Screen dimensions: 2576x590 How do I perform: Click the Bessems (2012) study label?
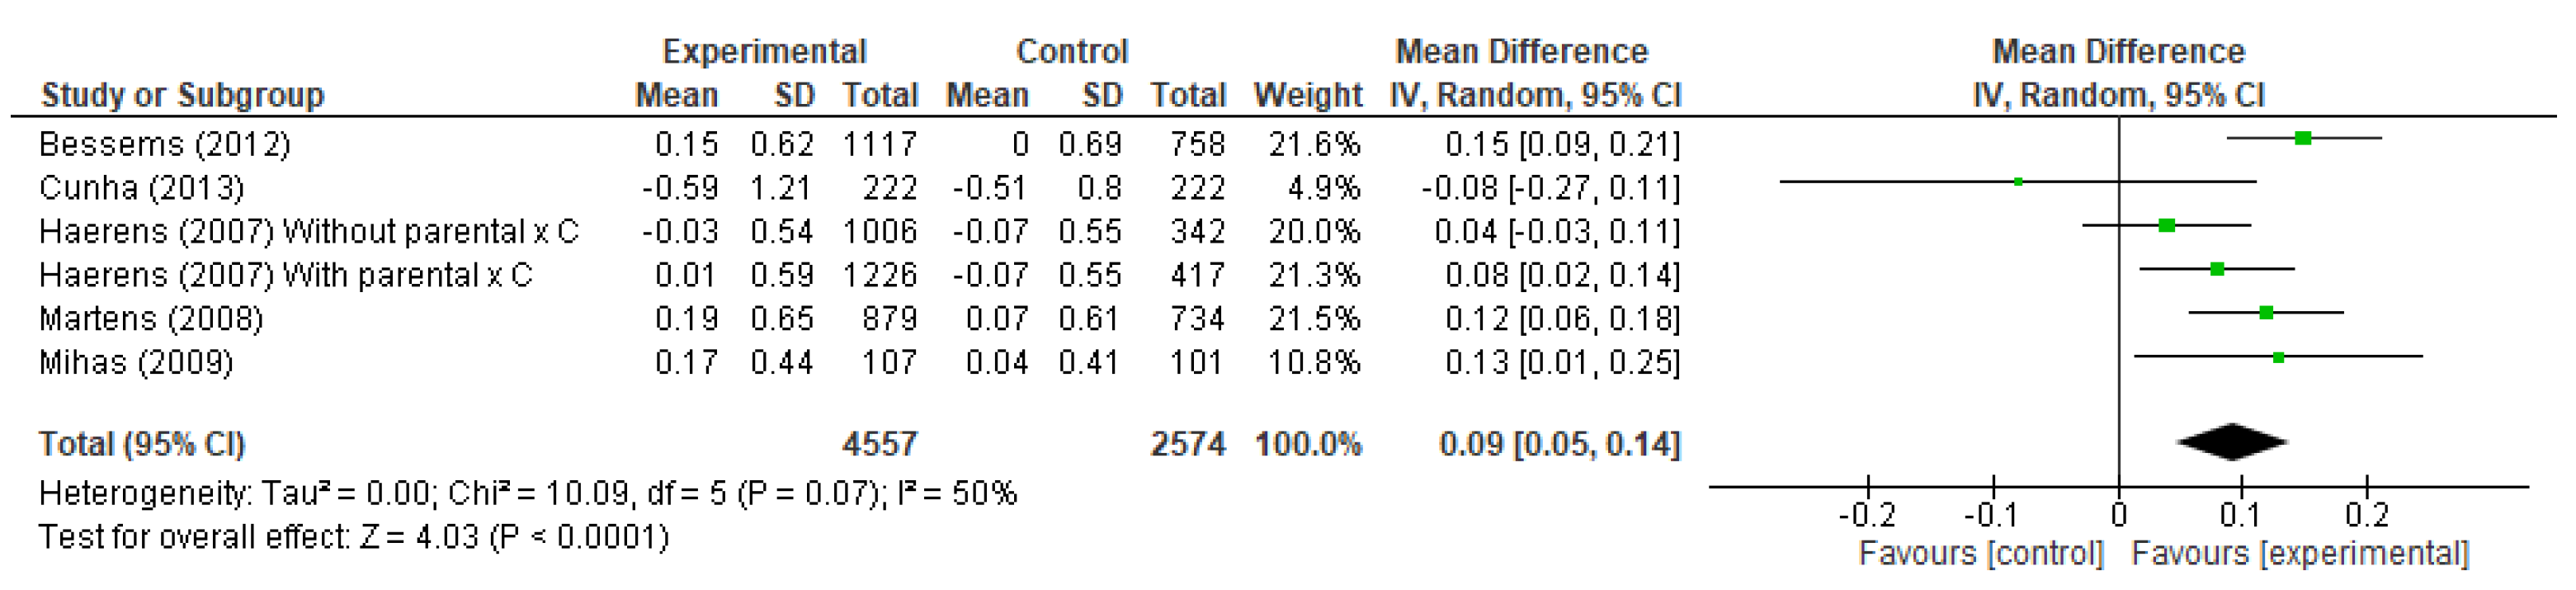tap(164, 145)
